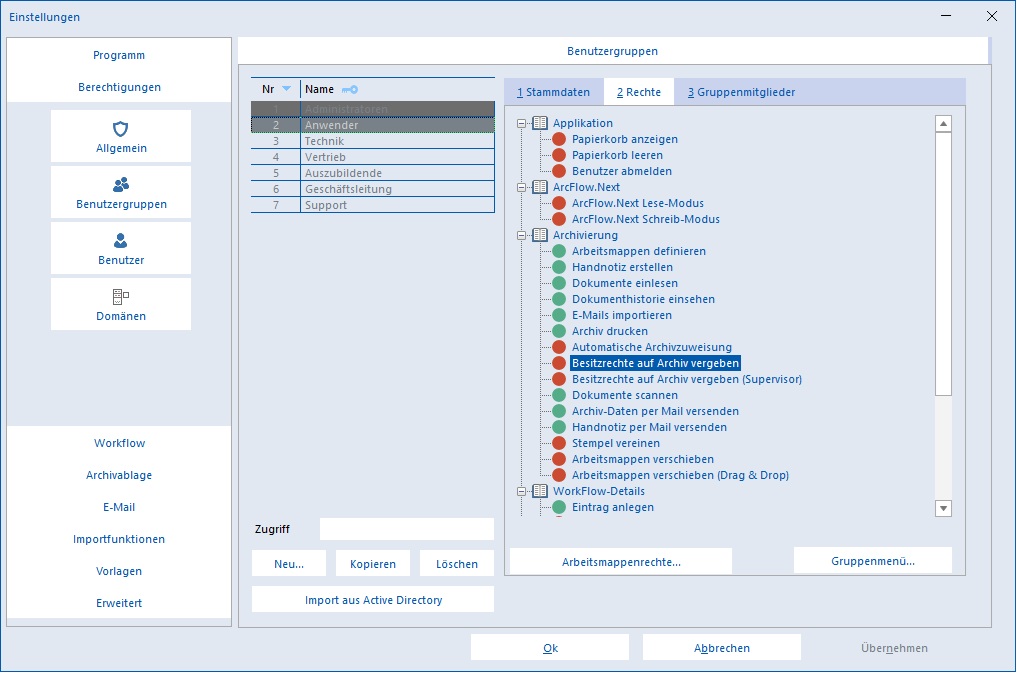
Task: Click the rights tree scrollbar down arrow
Action: tap(944, 508)
